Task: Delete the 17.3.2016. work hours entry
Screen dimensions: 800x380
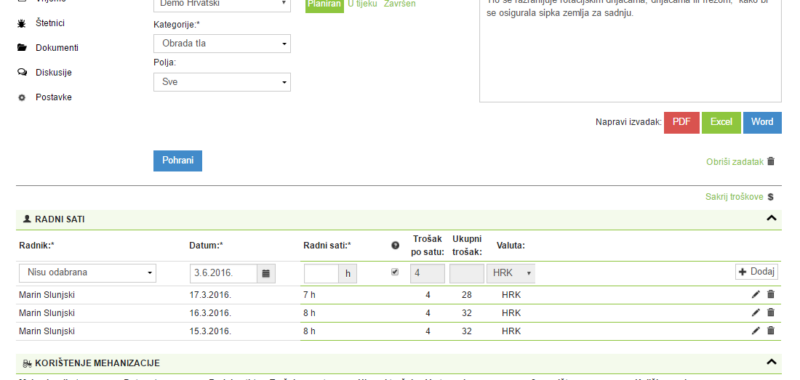Action: pos(770,294)
